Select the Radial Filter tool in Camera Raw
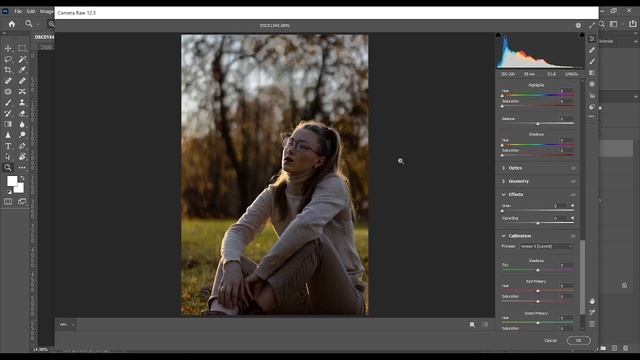This screenshot has height=360, width=640. pyautogui.click(x=592, y=84)
